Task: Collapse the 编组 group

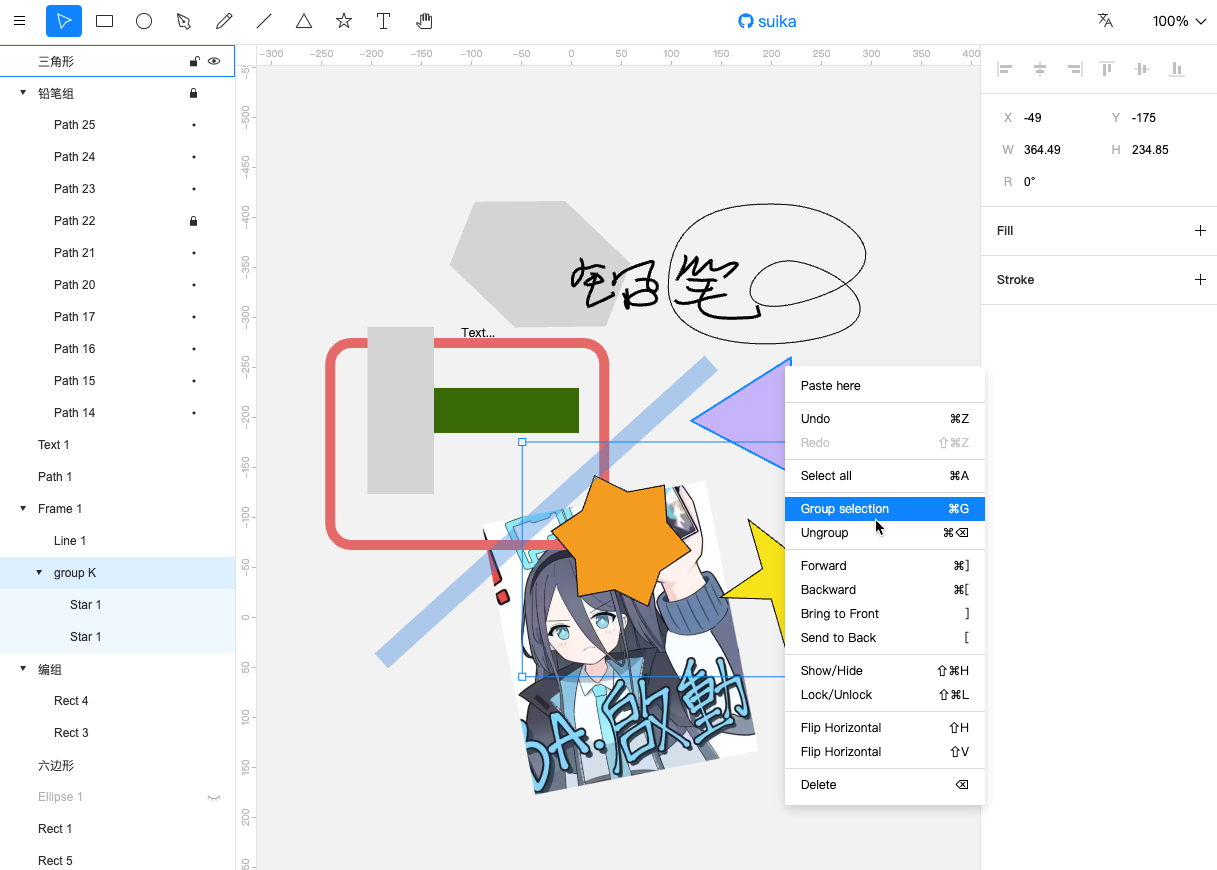Action: 23,669
